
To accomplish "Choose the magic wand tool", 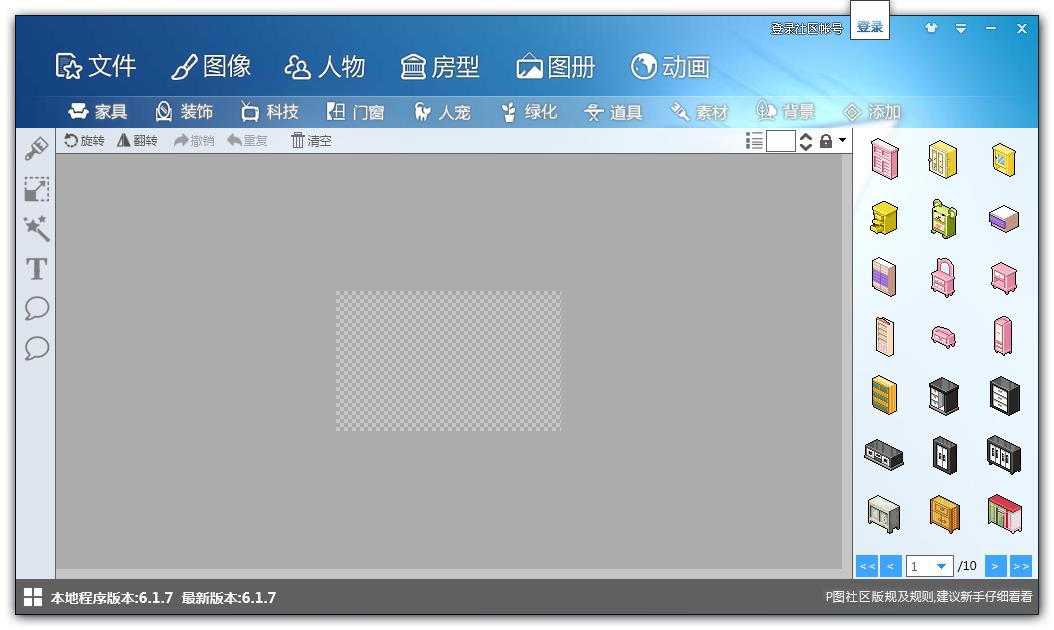I will click(x=36, y=229).
